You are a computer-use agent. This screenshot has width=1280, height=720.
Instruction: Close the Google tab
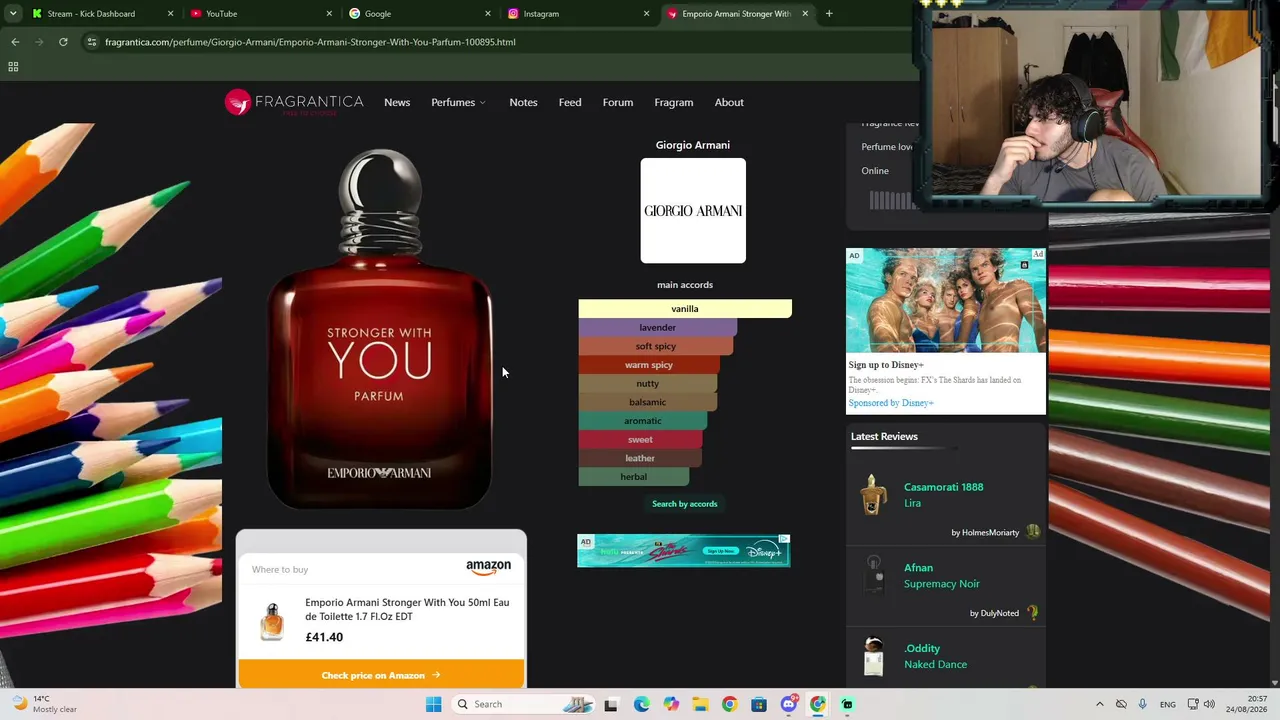coord(488,14)
